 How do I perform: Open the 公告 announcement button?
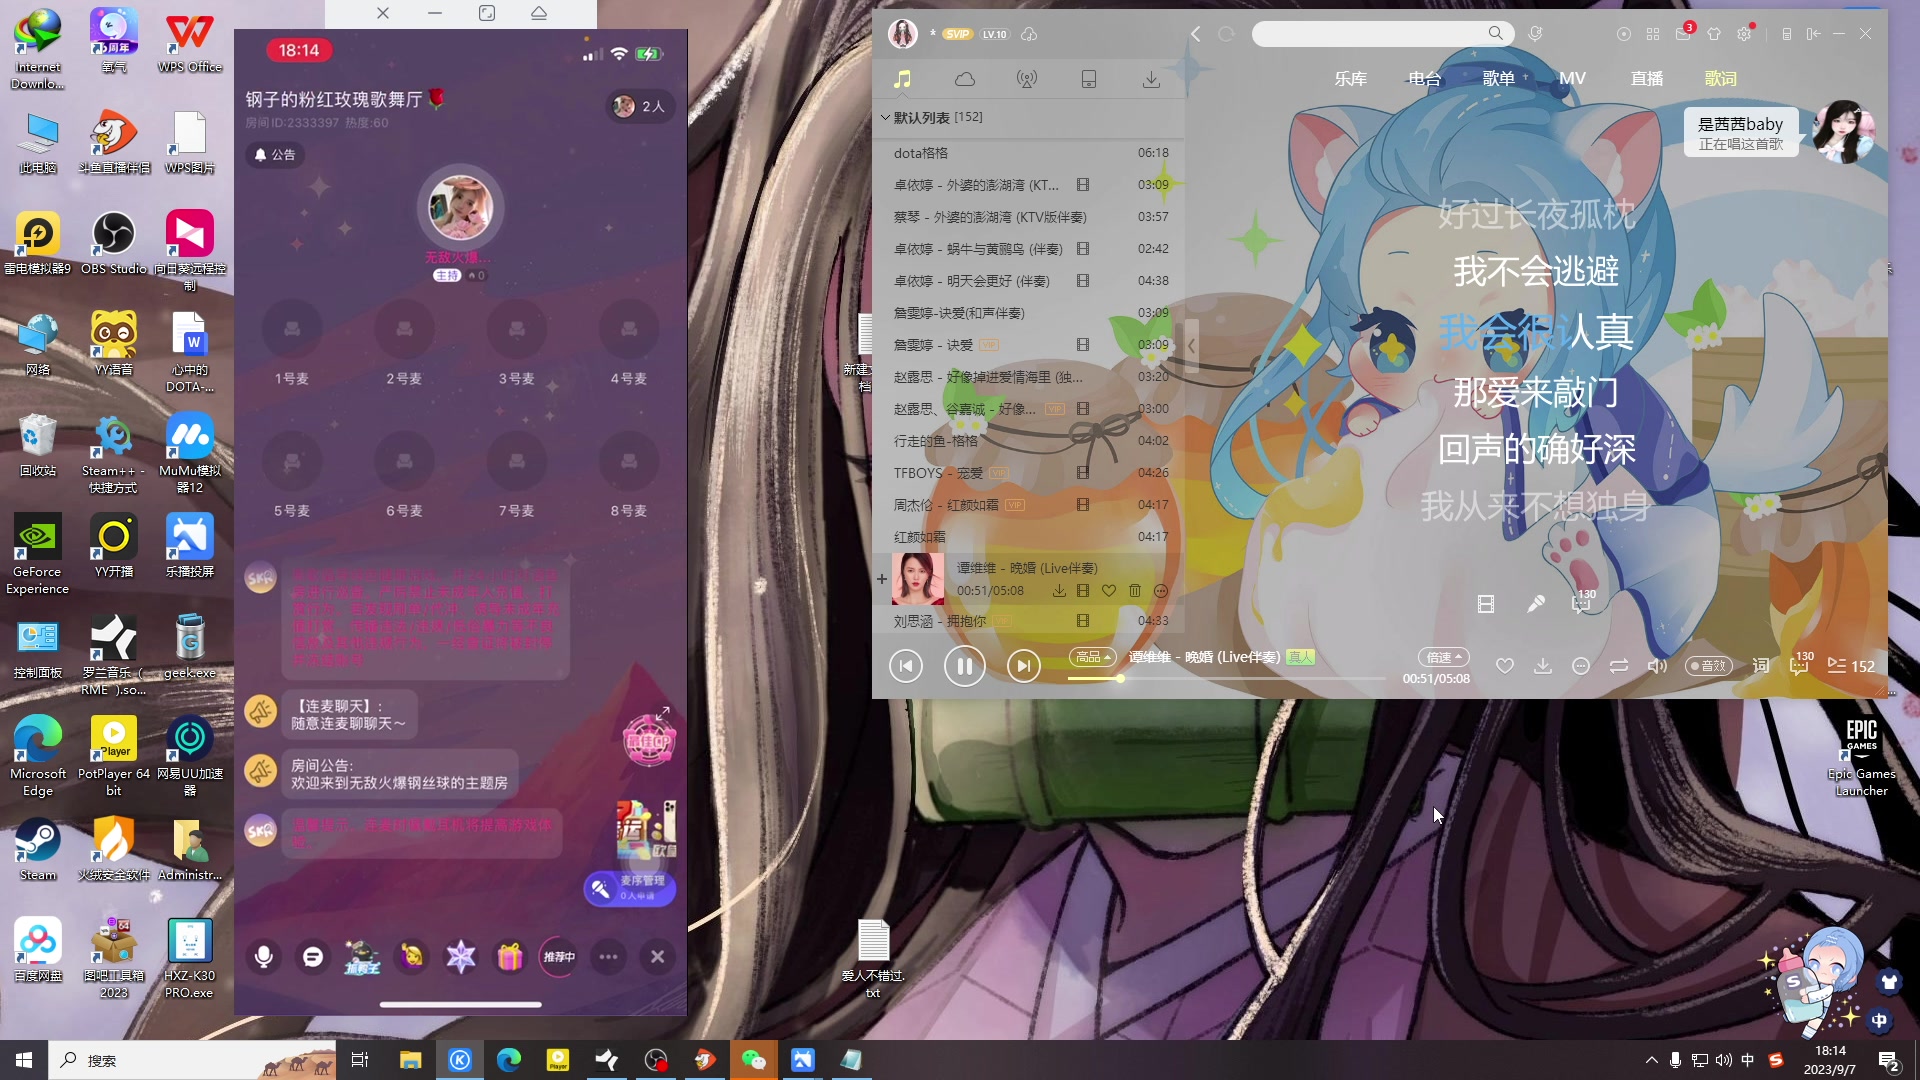(275, 155)
